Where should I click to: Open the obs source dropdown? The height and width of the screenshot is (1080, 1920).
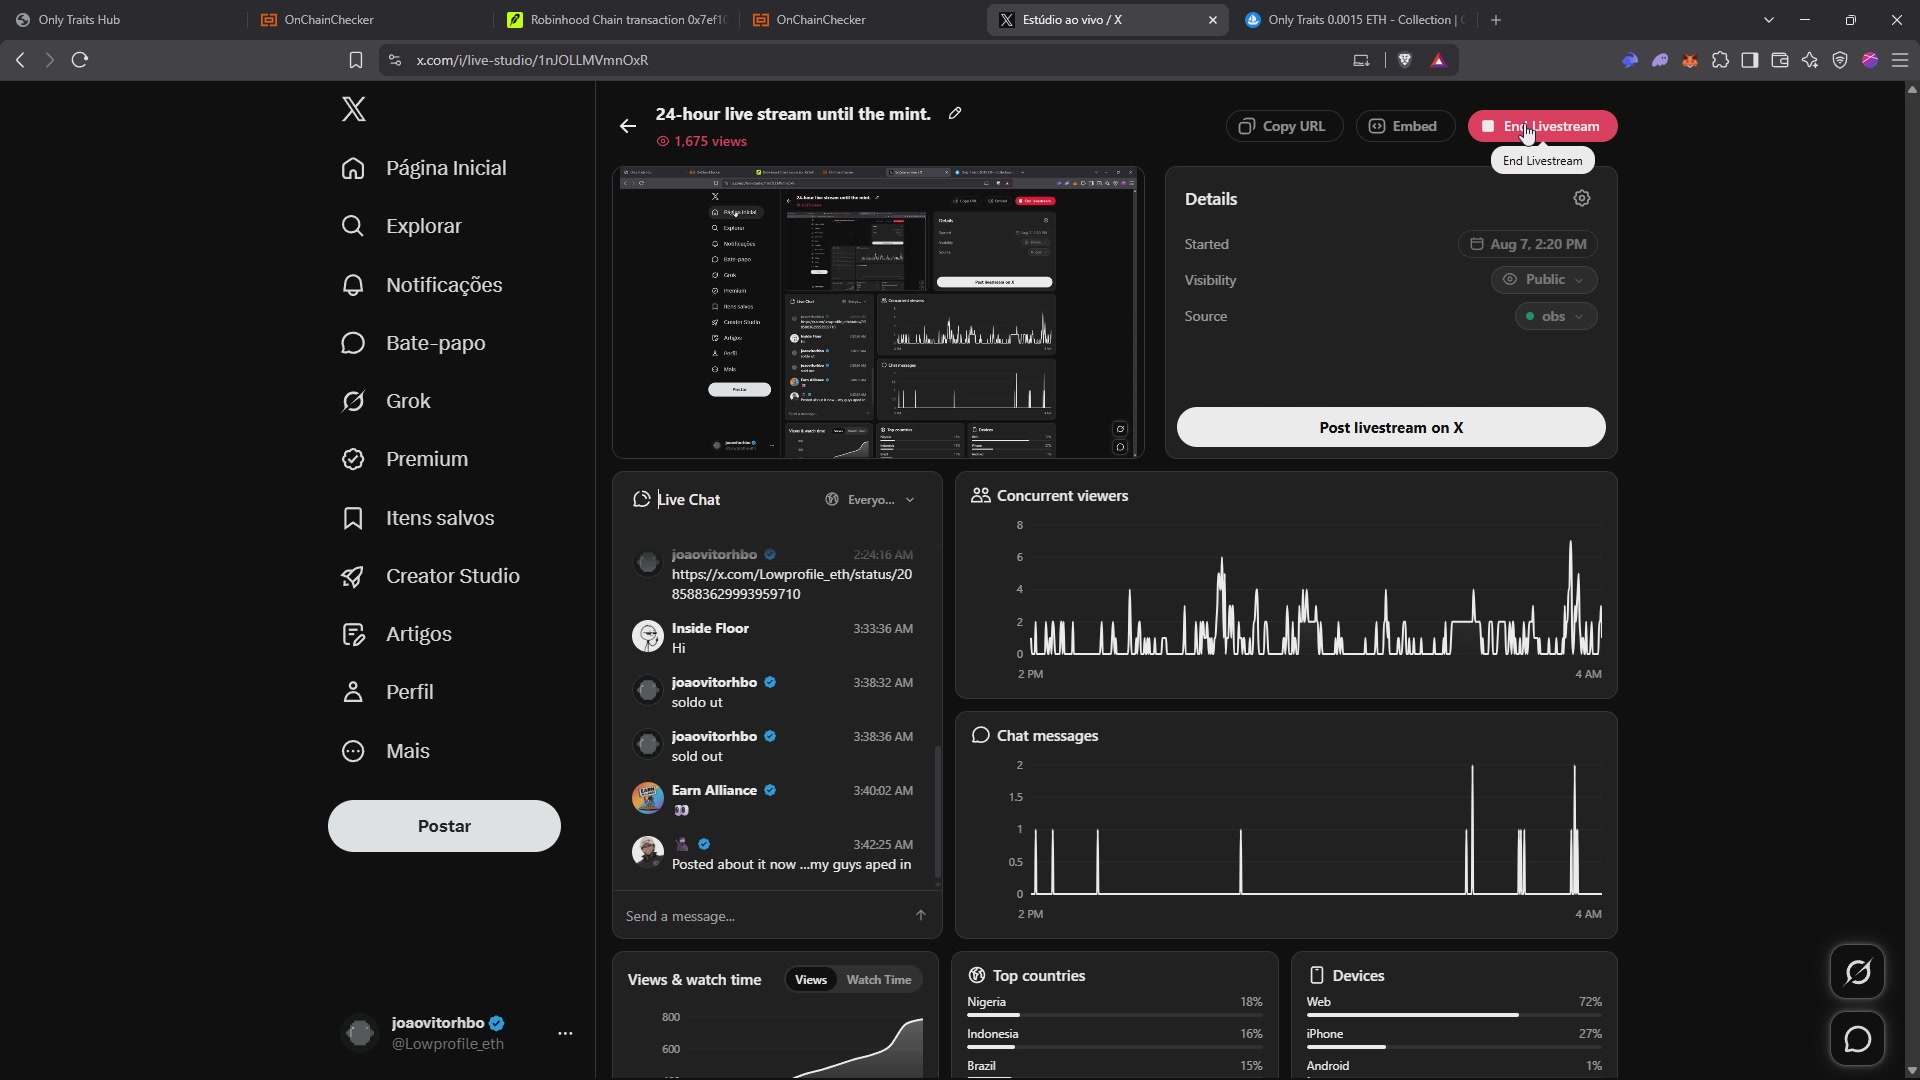tap(1556, 316)
